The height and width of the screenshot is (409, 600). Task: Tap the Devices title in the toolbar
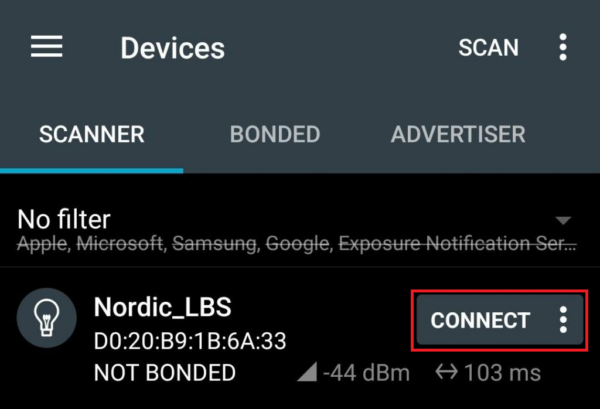tap(173, 48)
